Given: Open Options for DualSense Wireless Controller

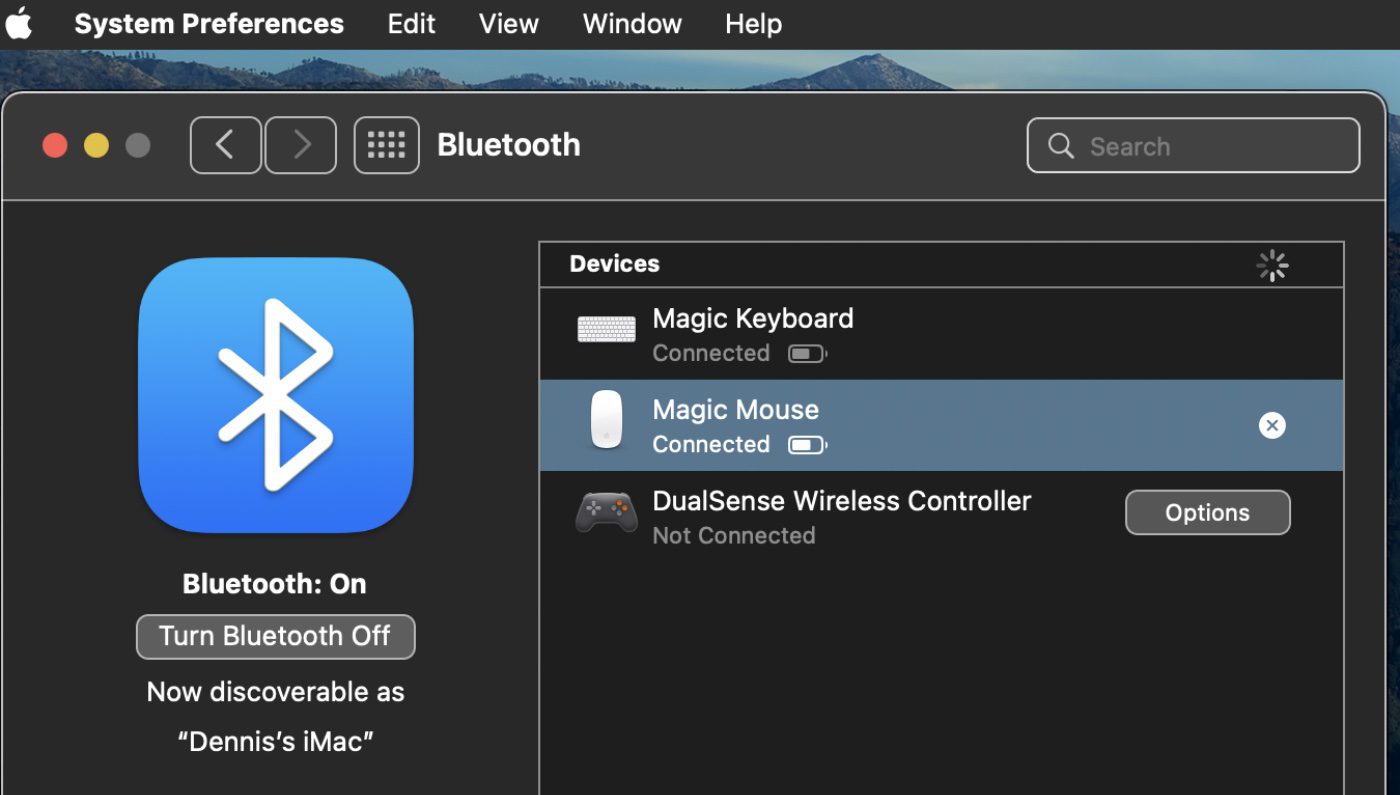Looking at the screenshot, I should (x=1207, y=513).
